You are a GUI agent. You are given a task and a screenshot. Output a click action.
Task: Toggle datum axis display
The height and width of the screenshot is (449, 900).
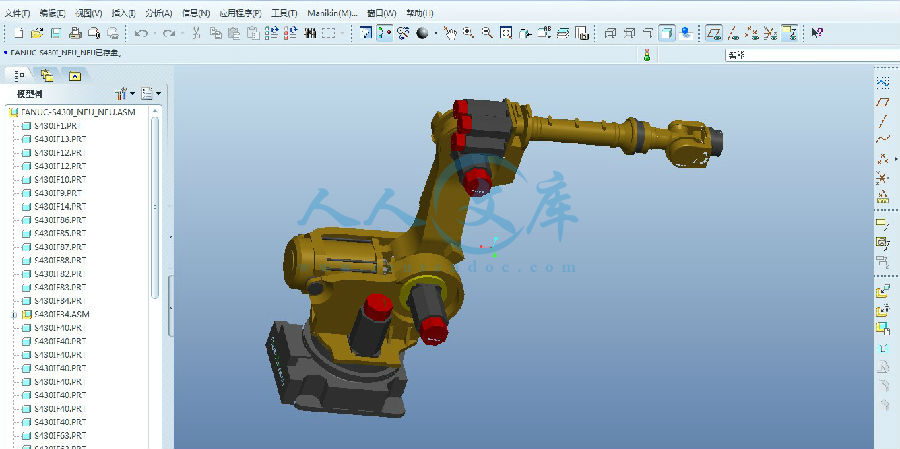(733, 33)
